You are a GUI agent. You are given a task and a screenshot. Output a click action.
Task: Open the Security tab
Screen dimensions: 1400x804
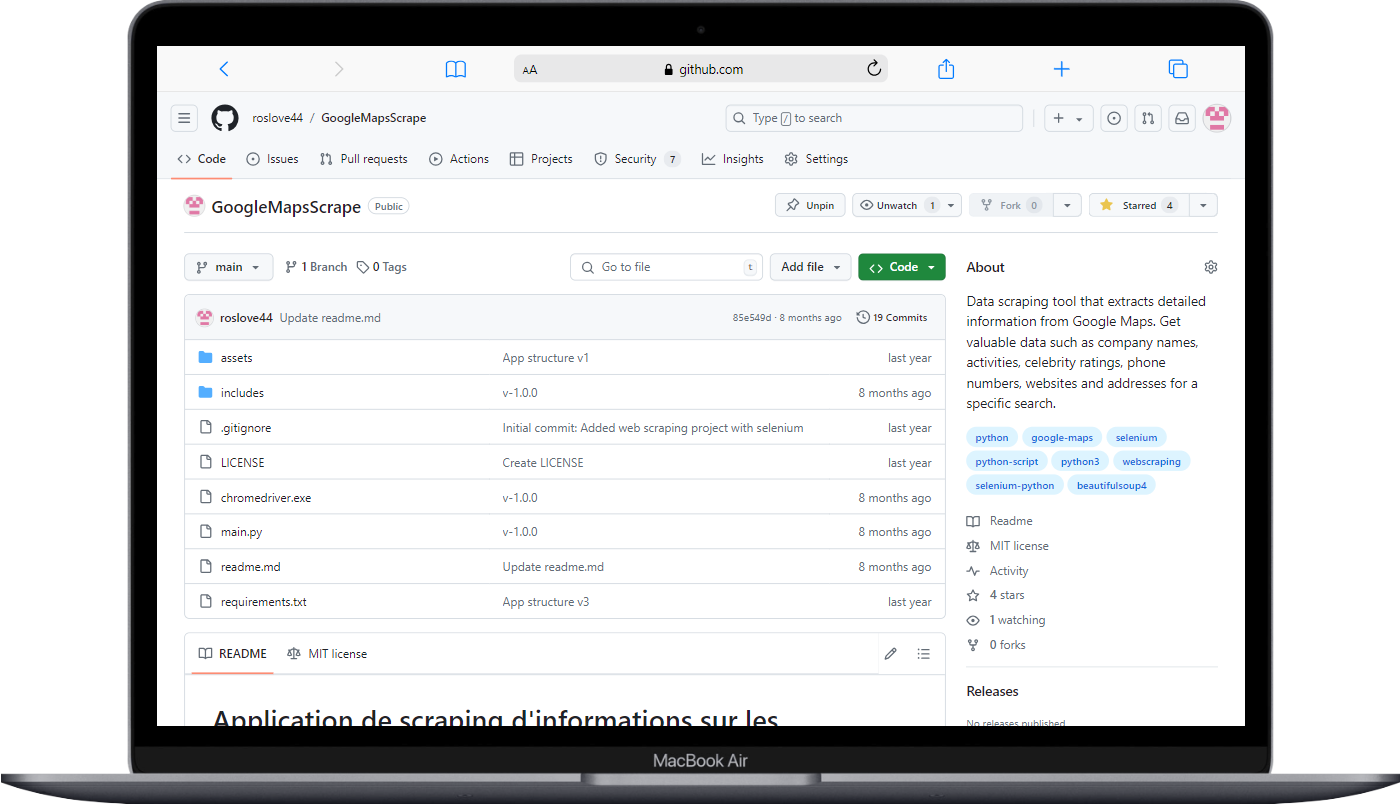point(637,159)
